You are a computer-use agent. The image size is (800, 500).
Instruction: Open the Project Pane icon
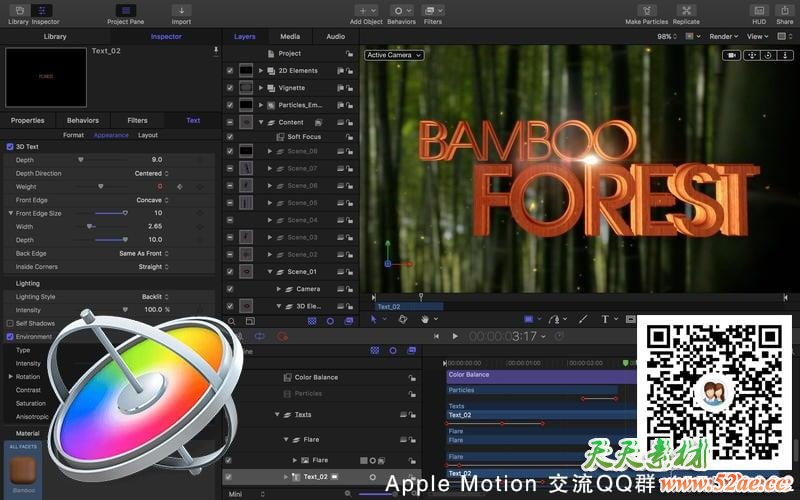point(124,10)
